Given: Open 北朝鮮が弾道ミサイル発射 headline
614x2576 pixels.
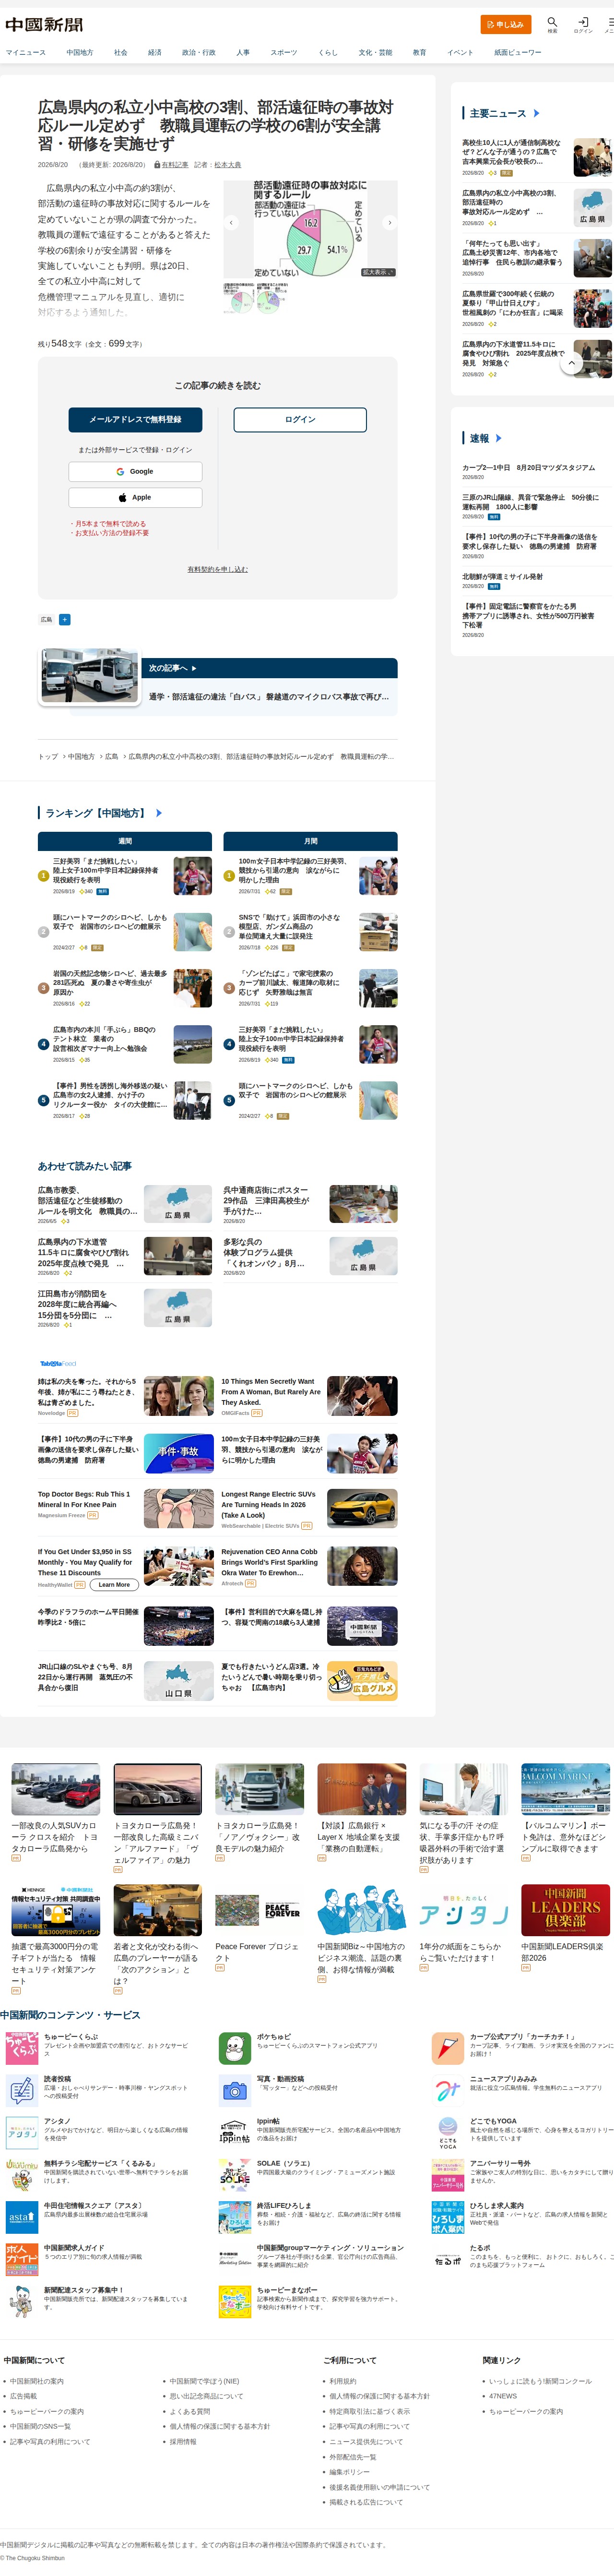Looking at the screenshot, I should (502, 577).
